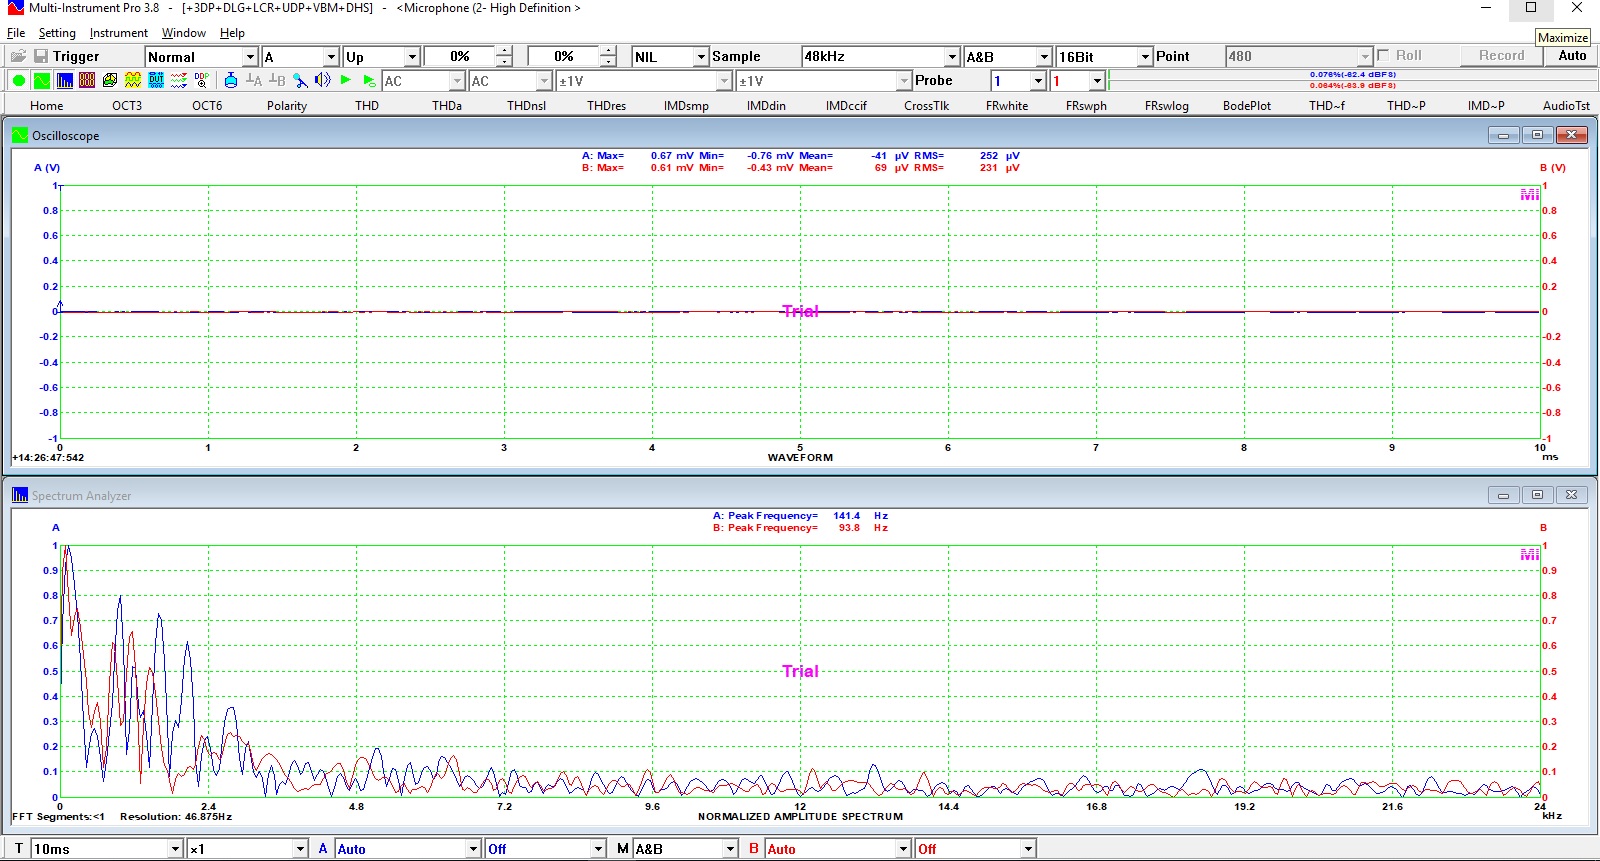This screenshot has height=861, width=1600.
Task: Open the NIL dropdown
Action: coord(702,57)
